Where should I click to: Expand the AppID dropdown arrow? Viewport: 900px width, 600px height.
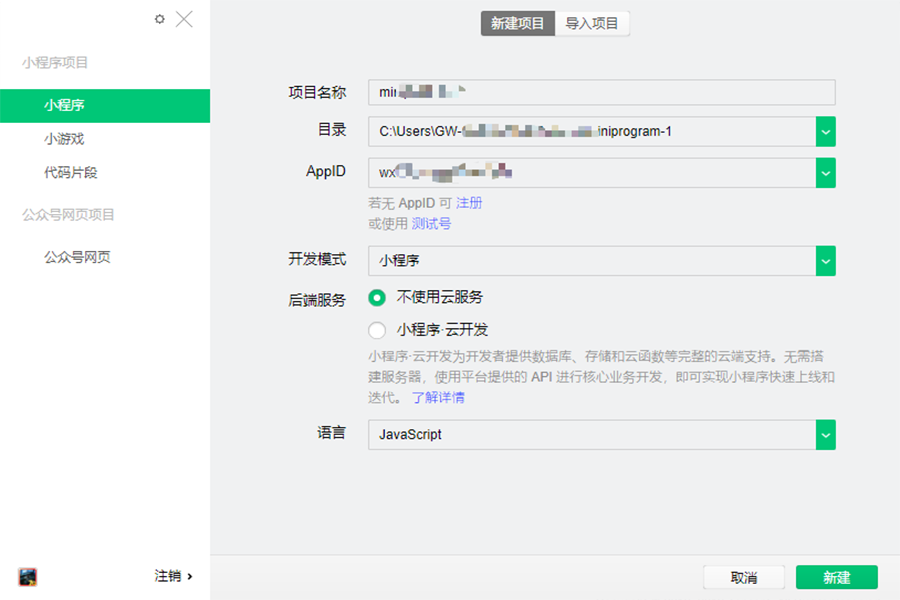point(825,173)
